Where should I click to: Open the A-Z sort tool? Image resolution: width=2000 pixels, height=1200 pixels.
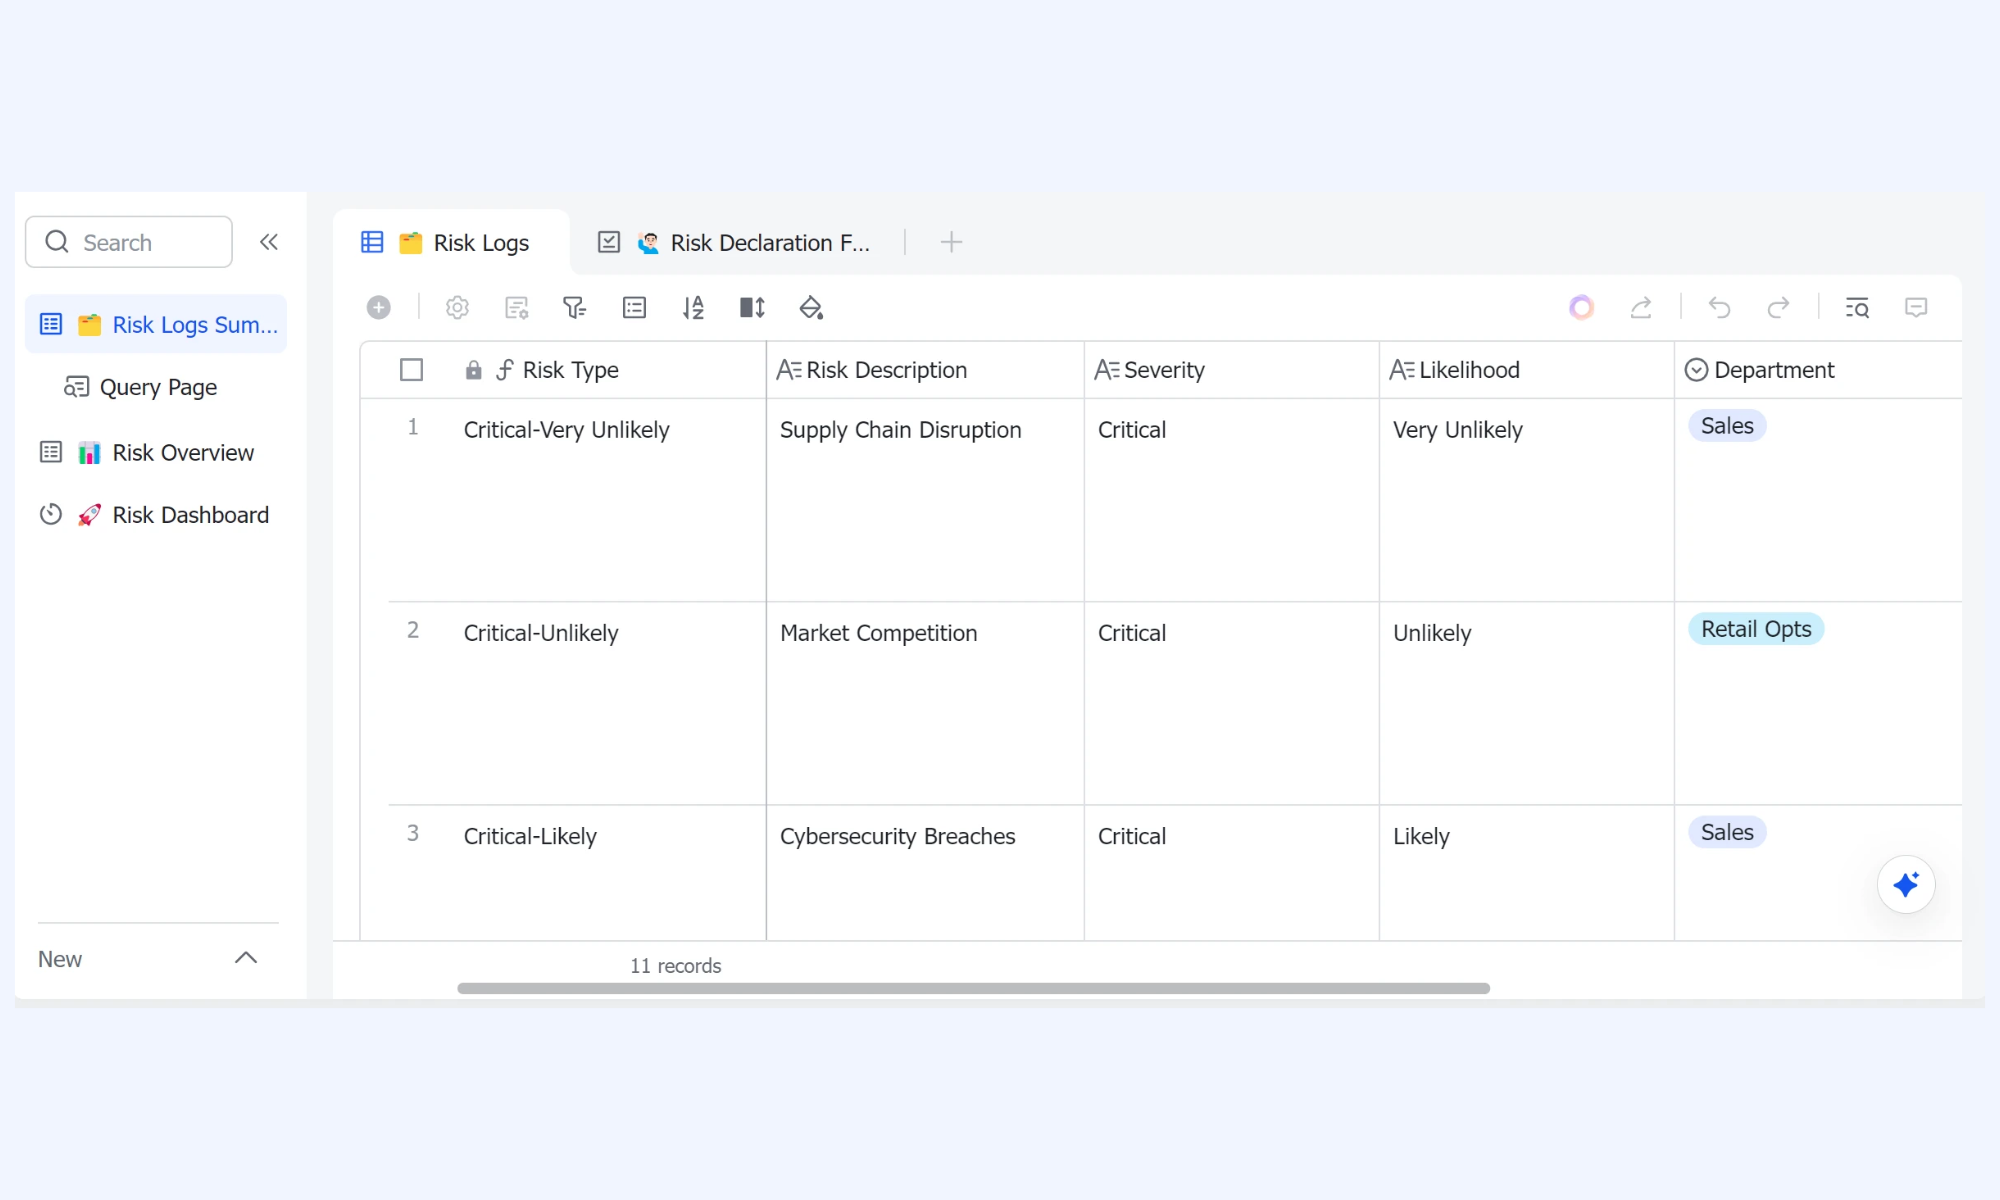coord(693,307)
